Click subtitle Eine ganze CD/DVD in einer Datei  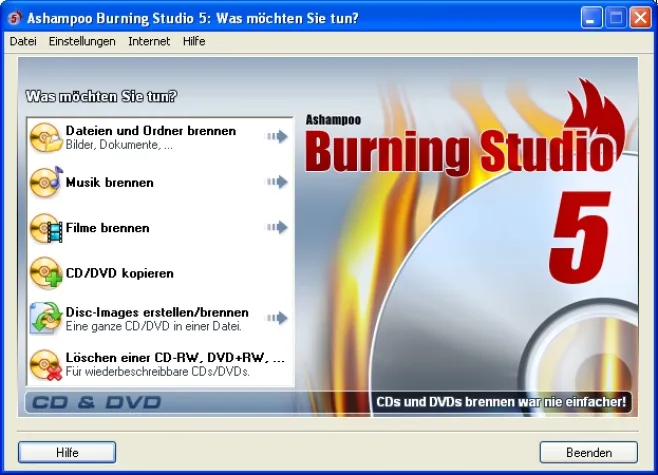[154, 326]
